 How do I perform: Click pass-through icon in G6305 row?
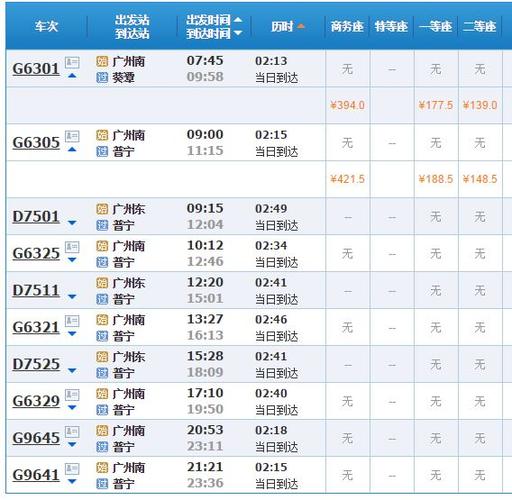(102, 152)
